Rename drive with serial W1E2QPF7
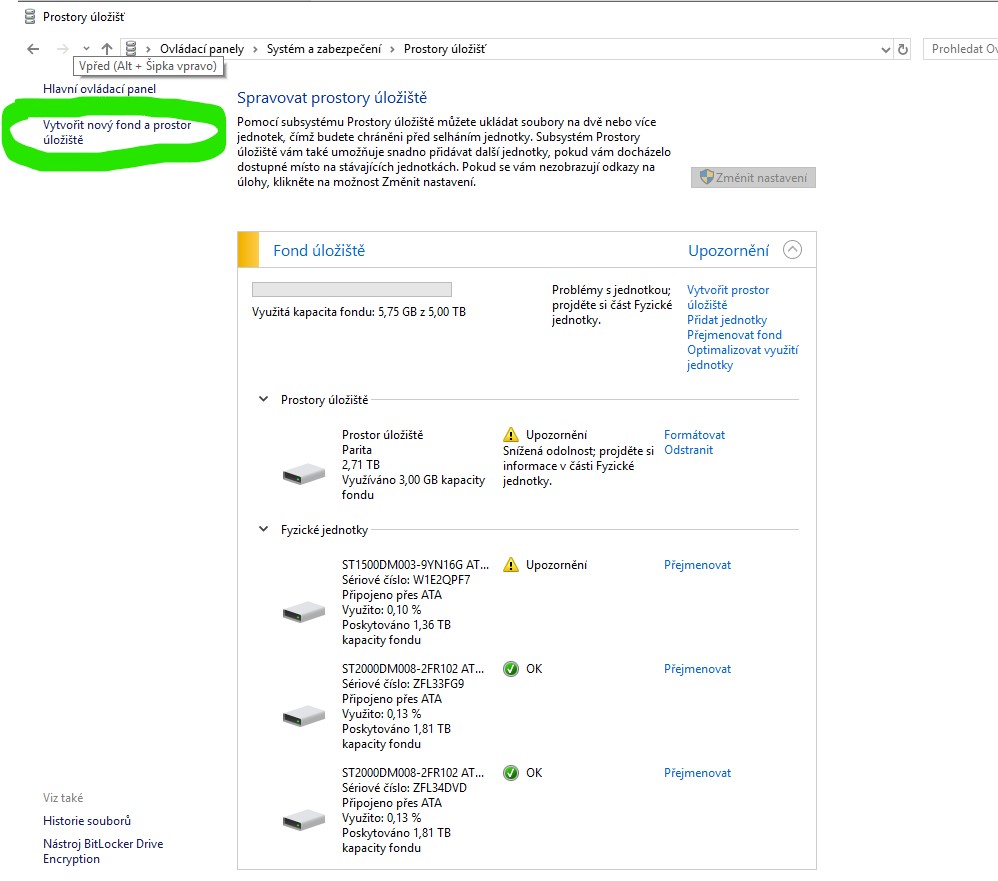The image size is (998, 881). 698,565
